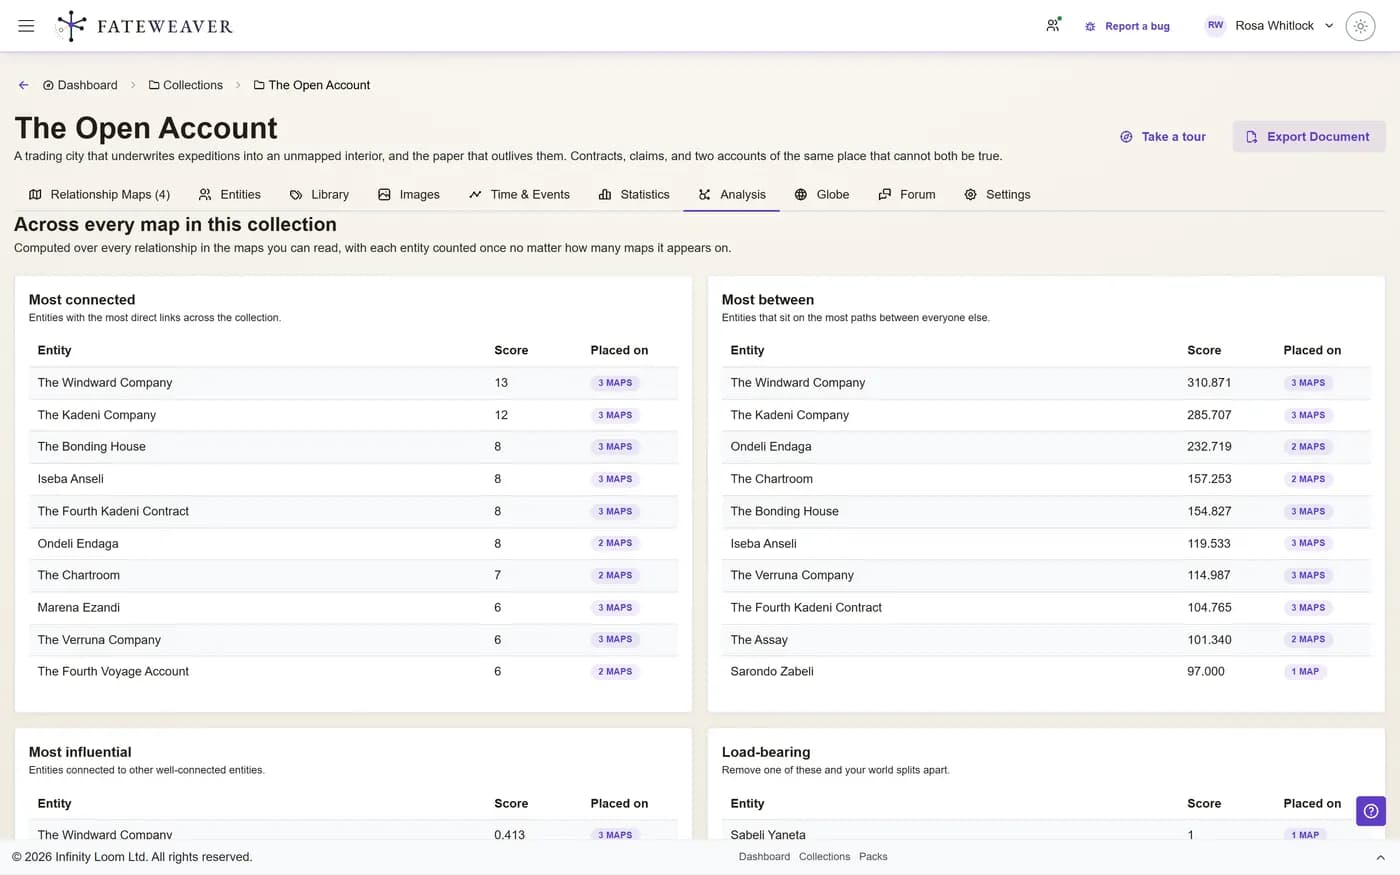
Task: Click the purple help question-mark button
Action: click(1371, 811)
